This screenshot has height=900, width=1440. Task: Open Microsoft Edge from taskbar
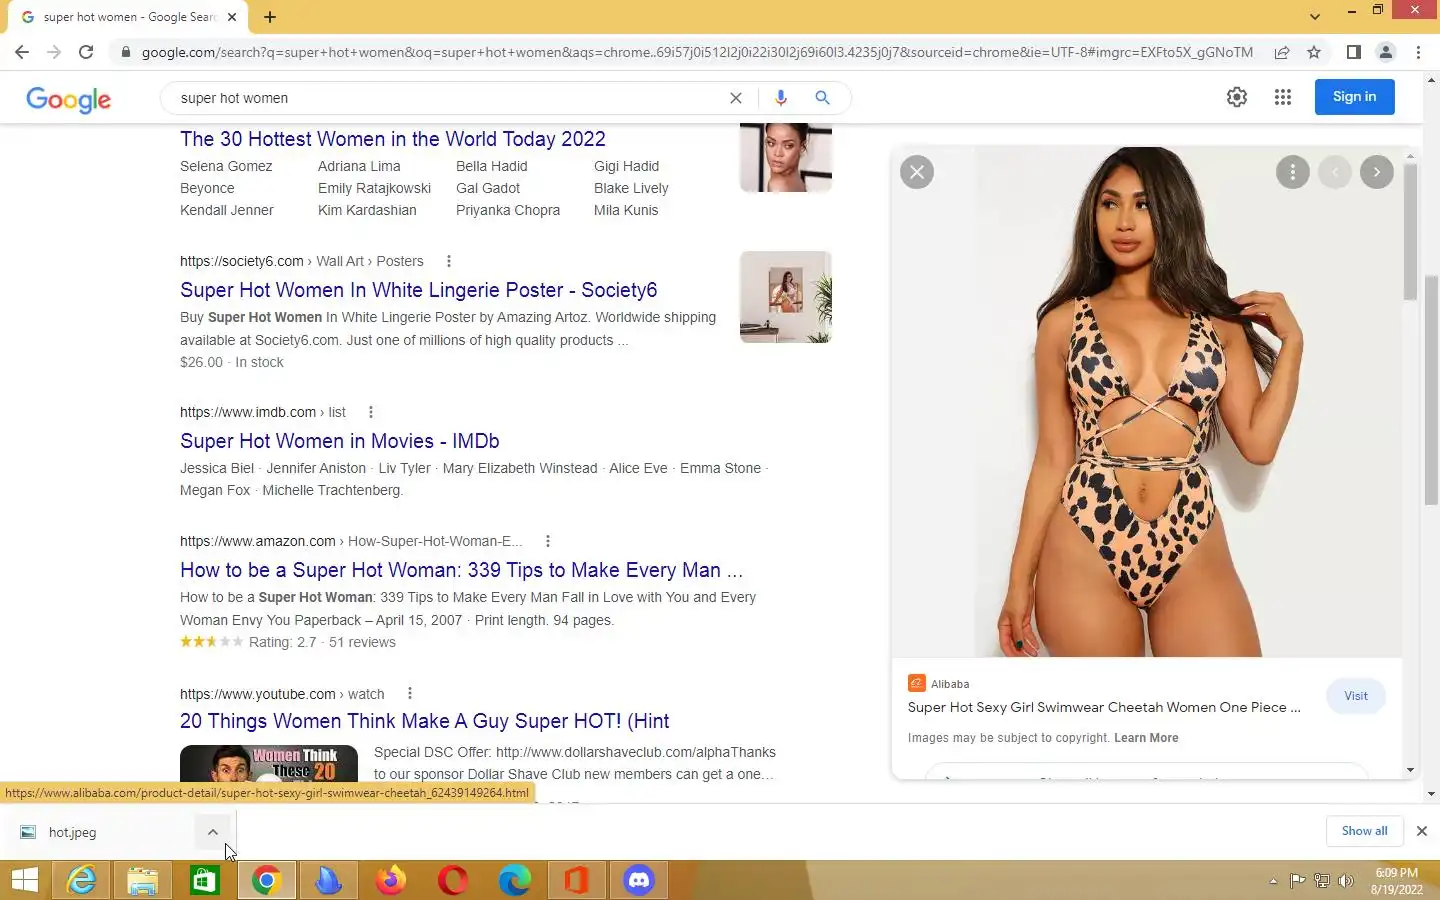[515, 880]
